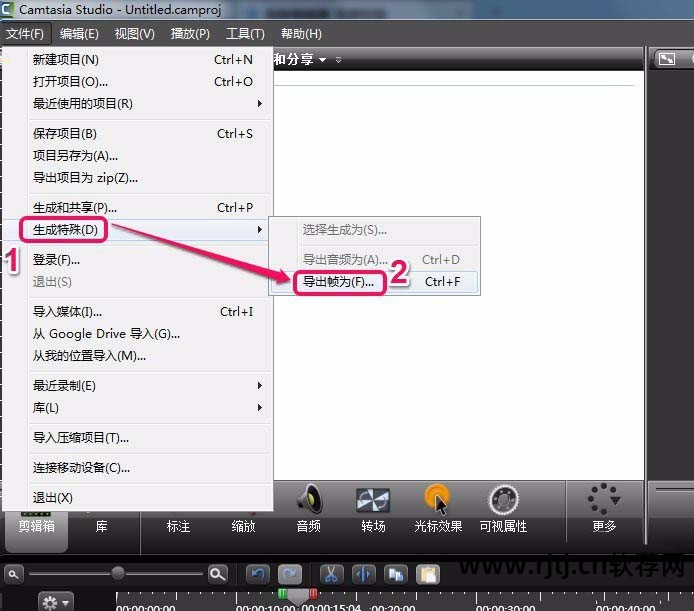Click the Camtasia Studio title bar icon
The width and height of the screenshot is (694, 611).
(x=7, y=9)
